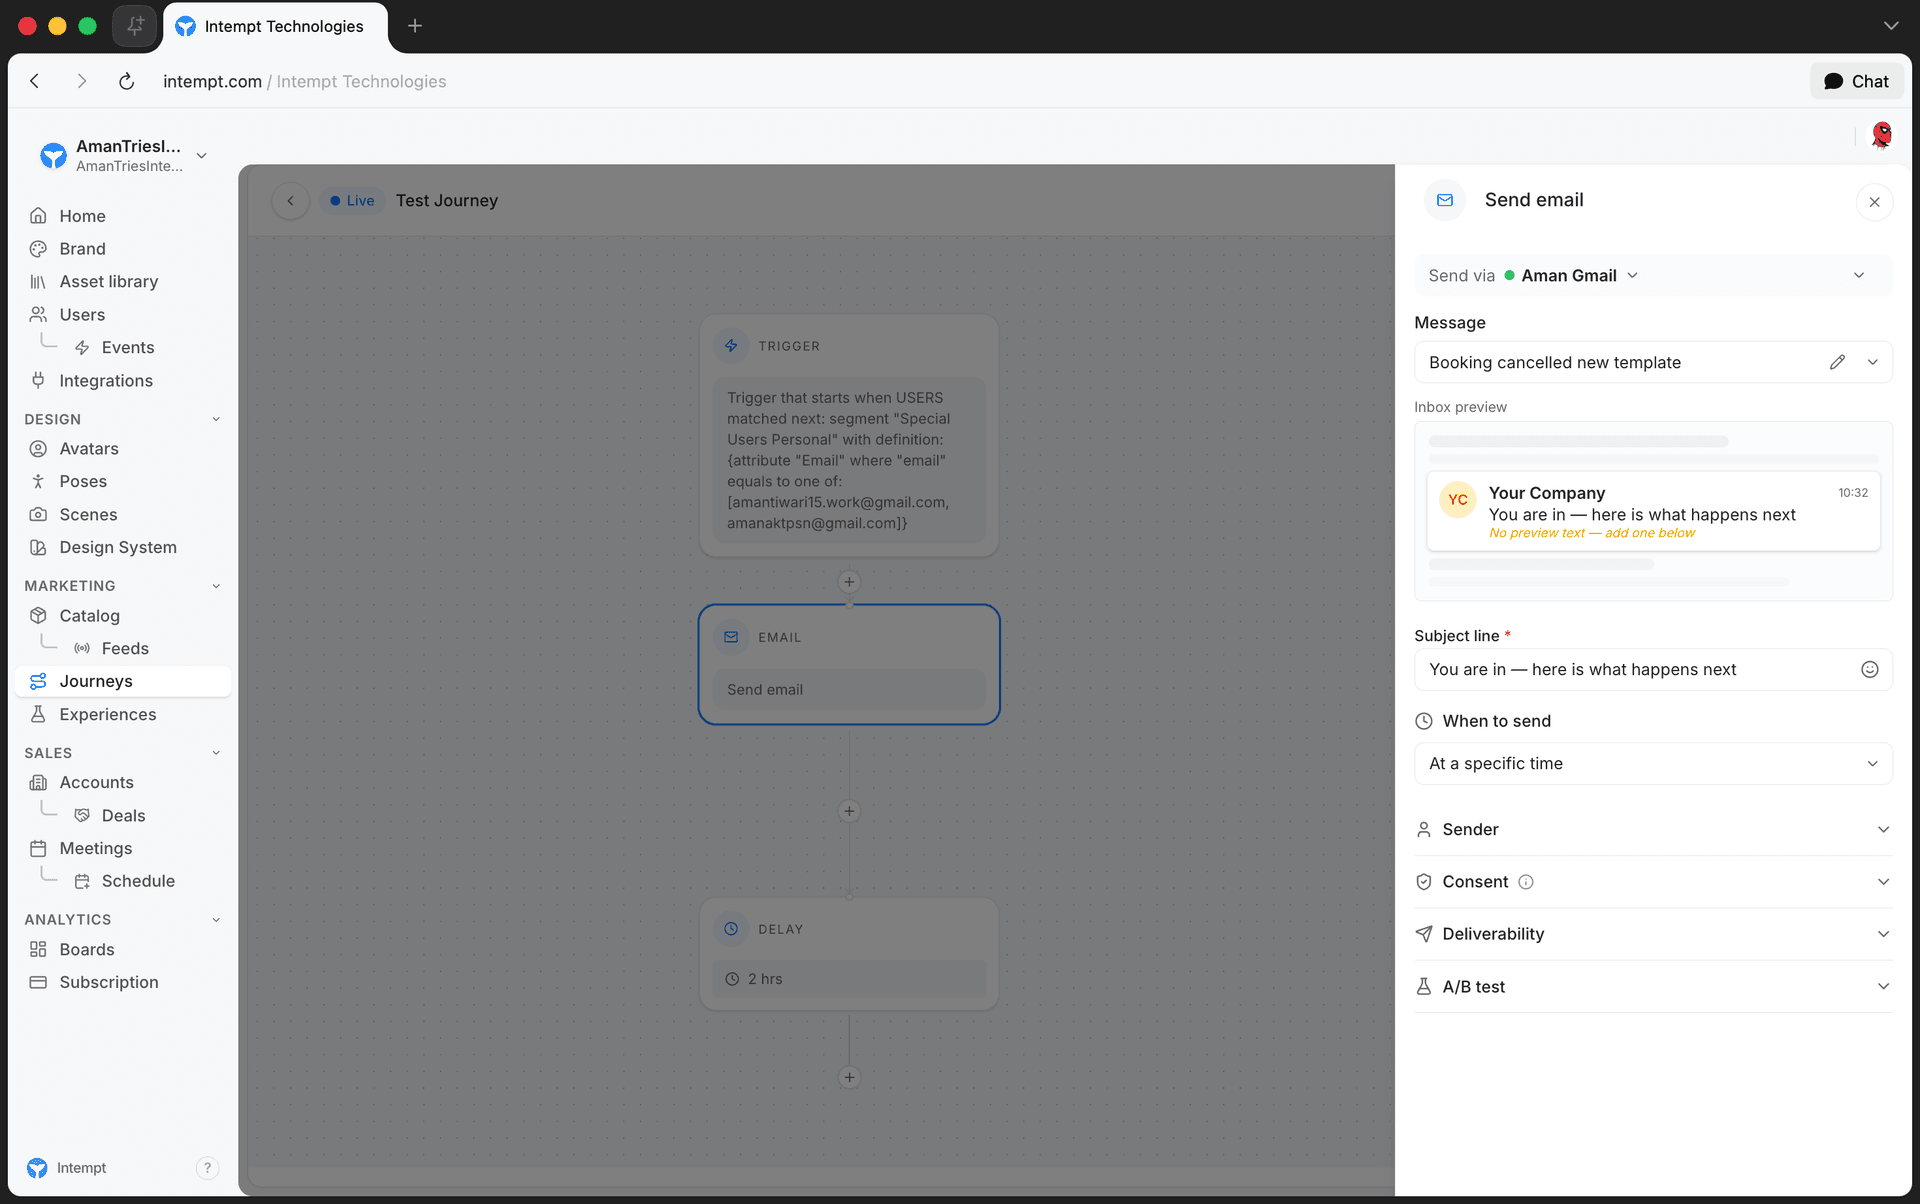Add step between Trigger and Email
1920x1204 pixels.
click(849, 582)
